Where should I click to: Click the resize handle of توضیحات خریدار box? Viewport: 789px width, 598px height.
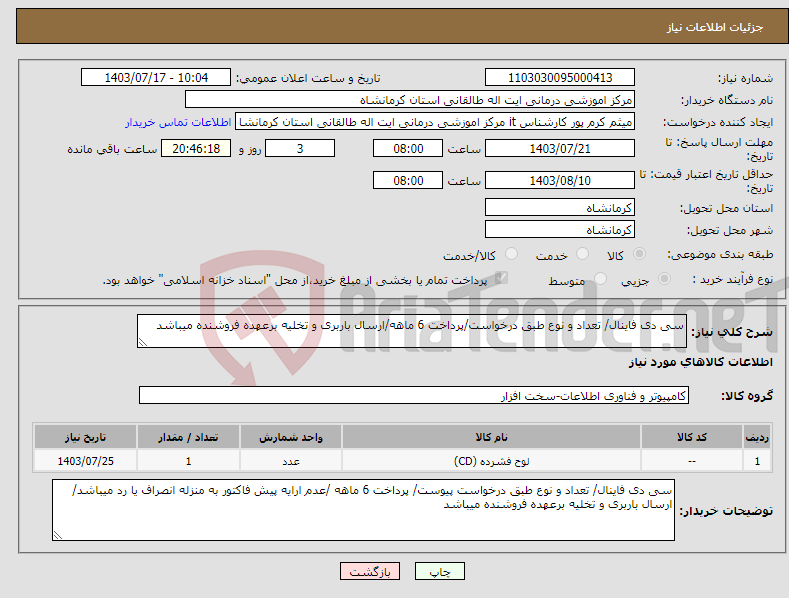tap(57, 536)
